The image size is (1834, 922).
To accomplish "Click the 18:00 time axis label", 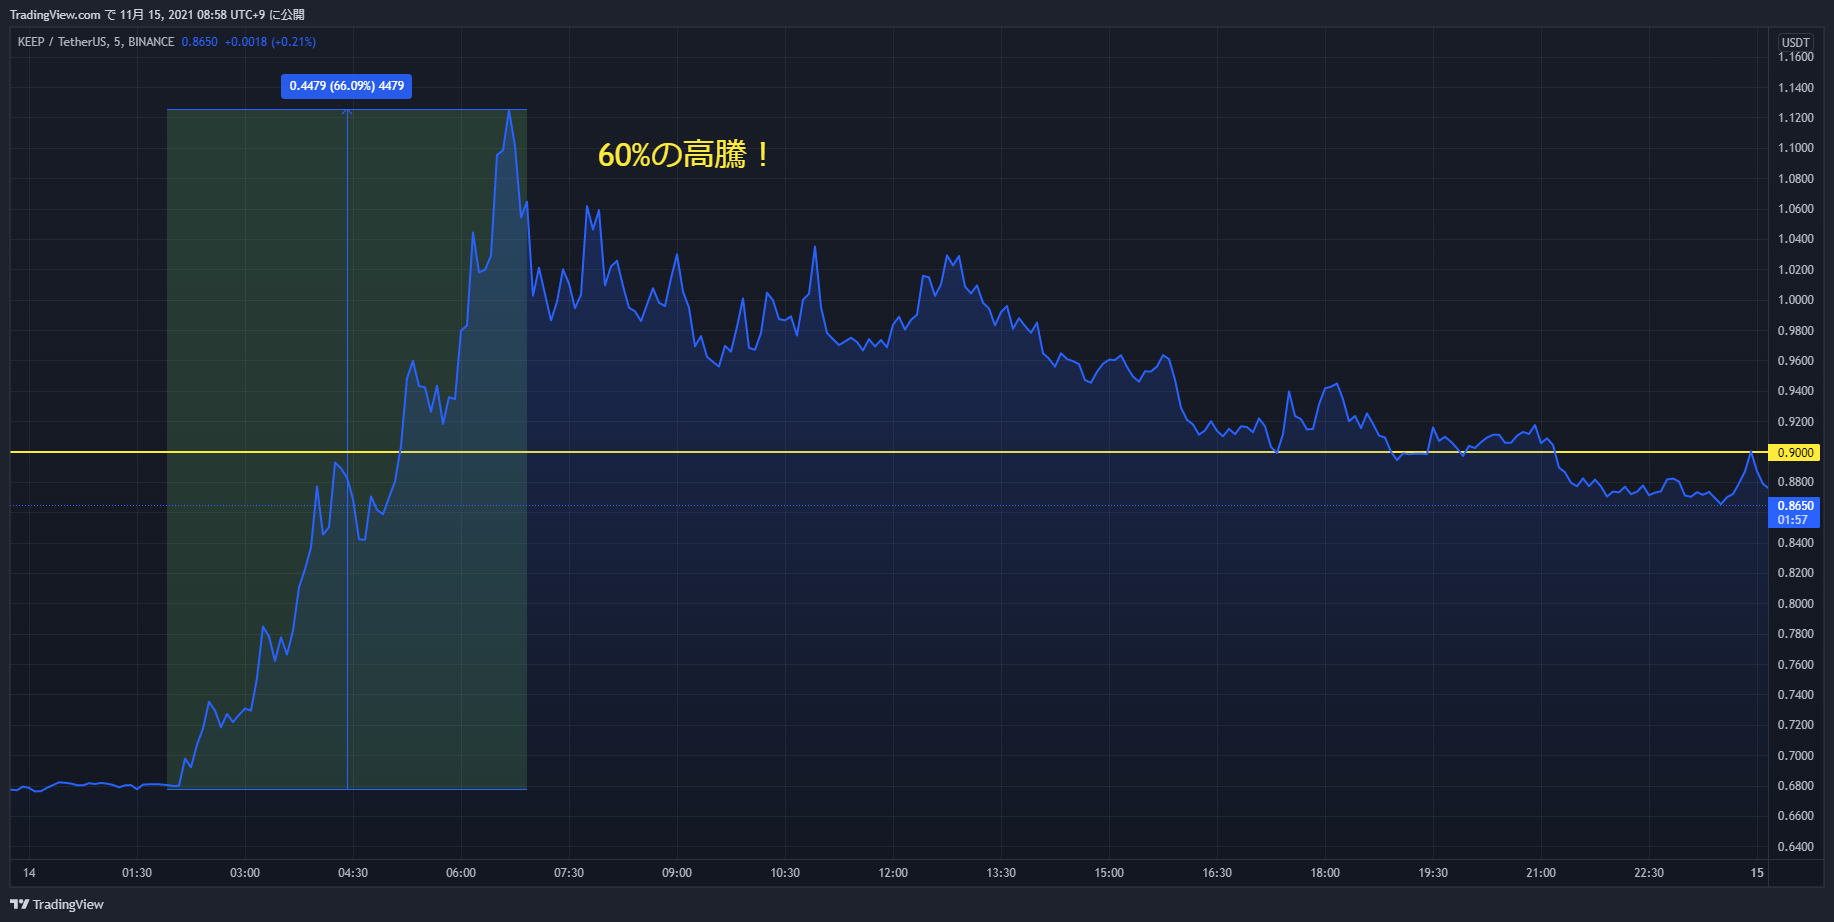I will [x=1325, y=873].
